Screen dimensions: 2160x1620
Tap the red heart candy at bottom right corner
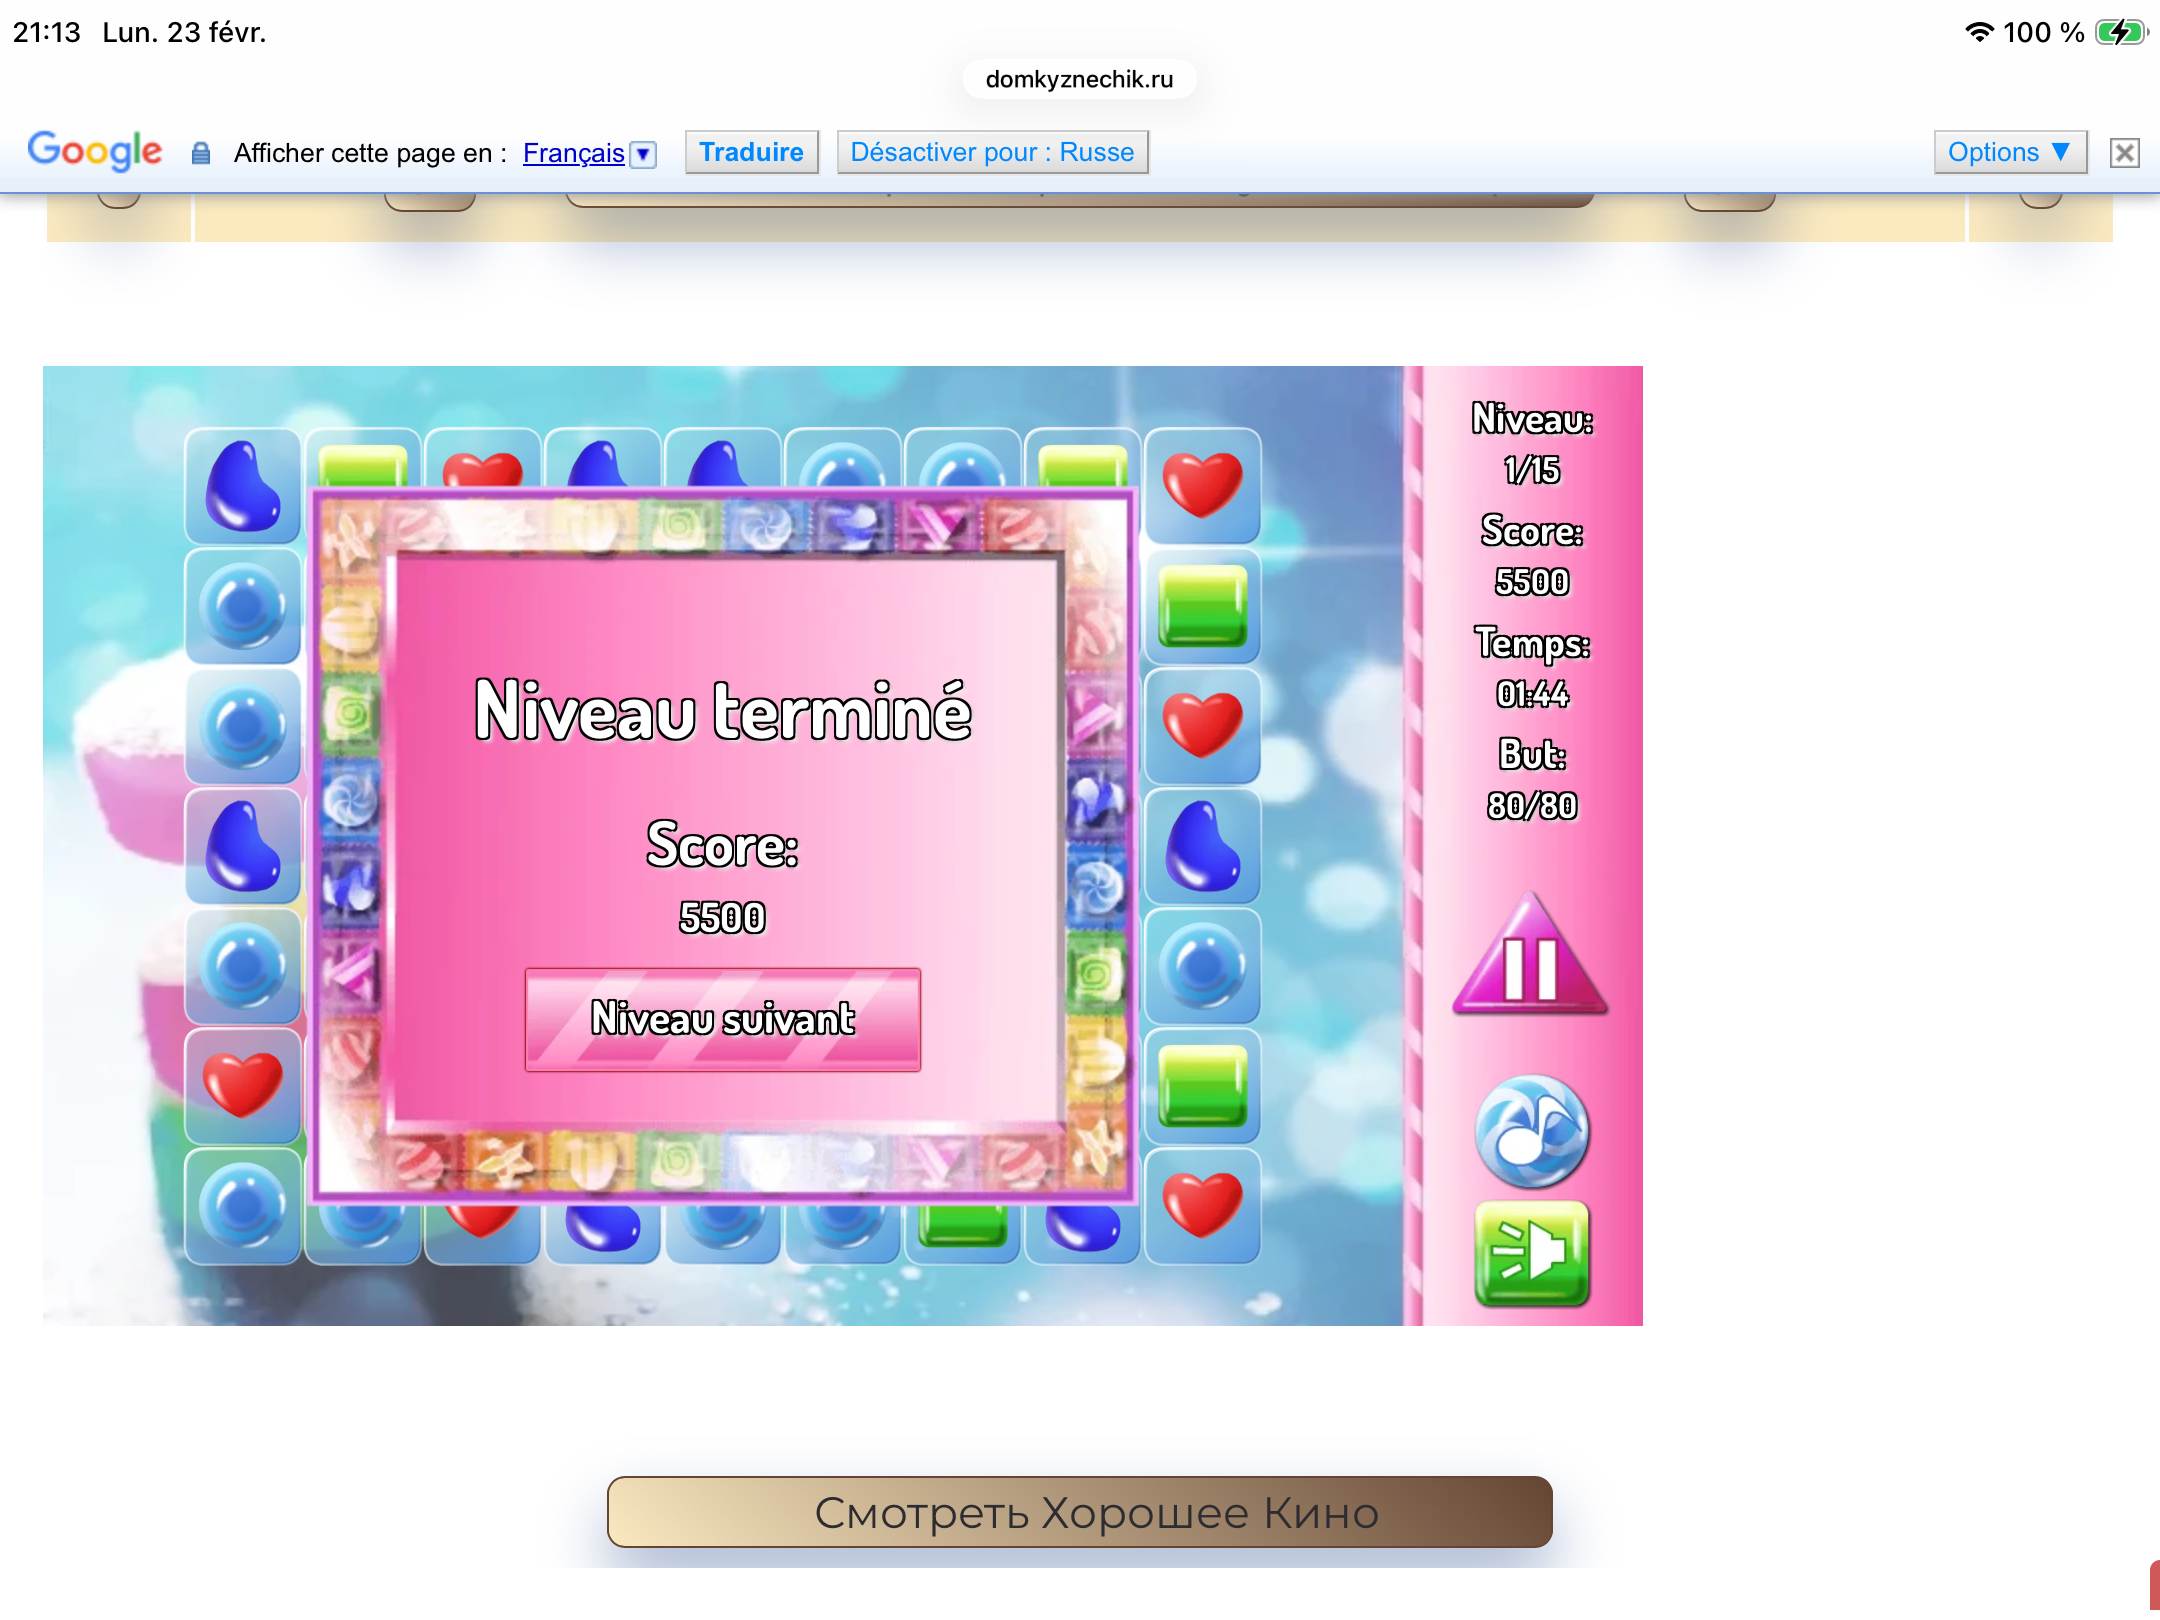(x=1202, y=1205)
